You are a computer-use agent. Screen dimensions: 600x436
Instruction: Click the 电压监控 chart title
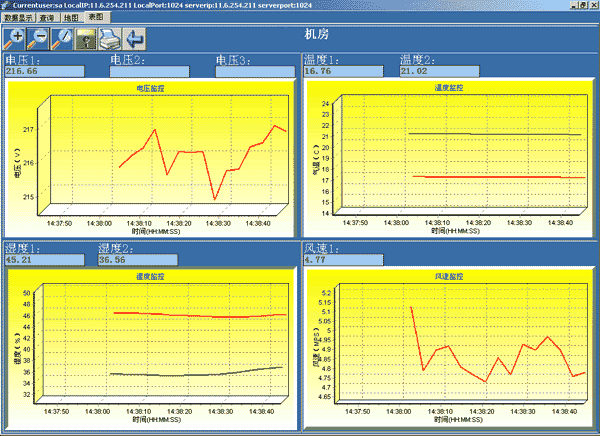(x=150, y=88)
